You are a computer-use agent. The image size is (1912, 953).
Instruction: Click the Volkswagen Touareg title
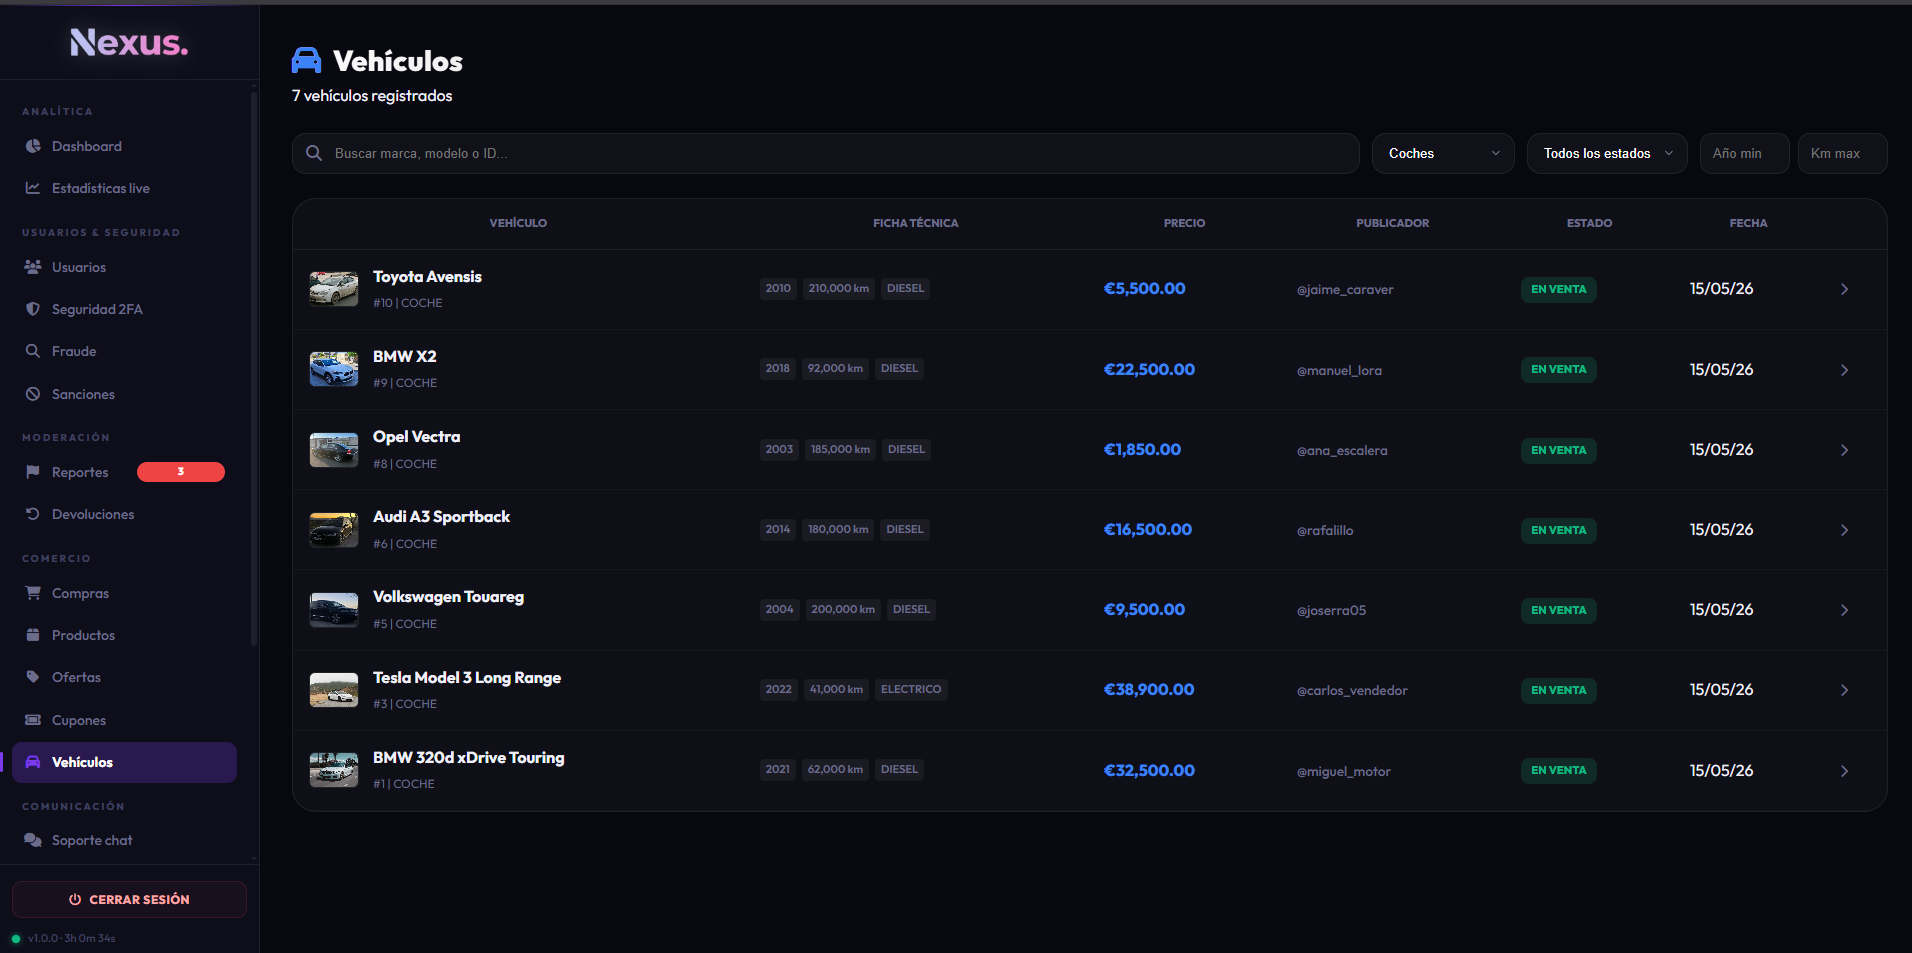click(448, 597)
